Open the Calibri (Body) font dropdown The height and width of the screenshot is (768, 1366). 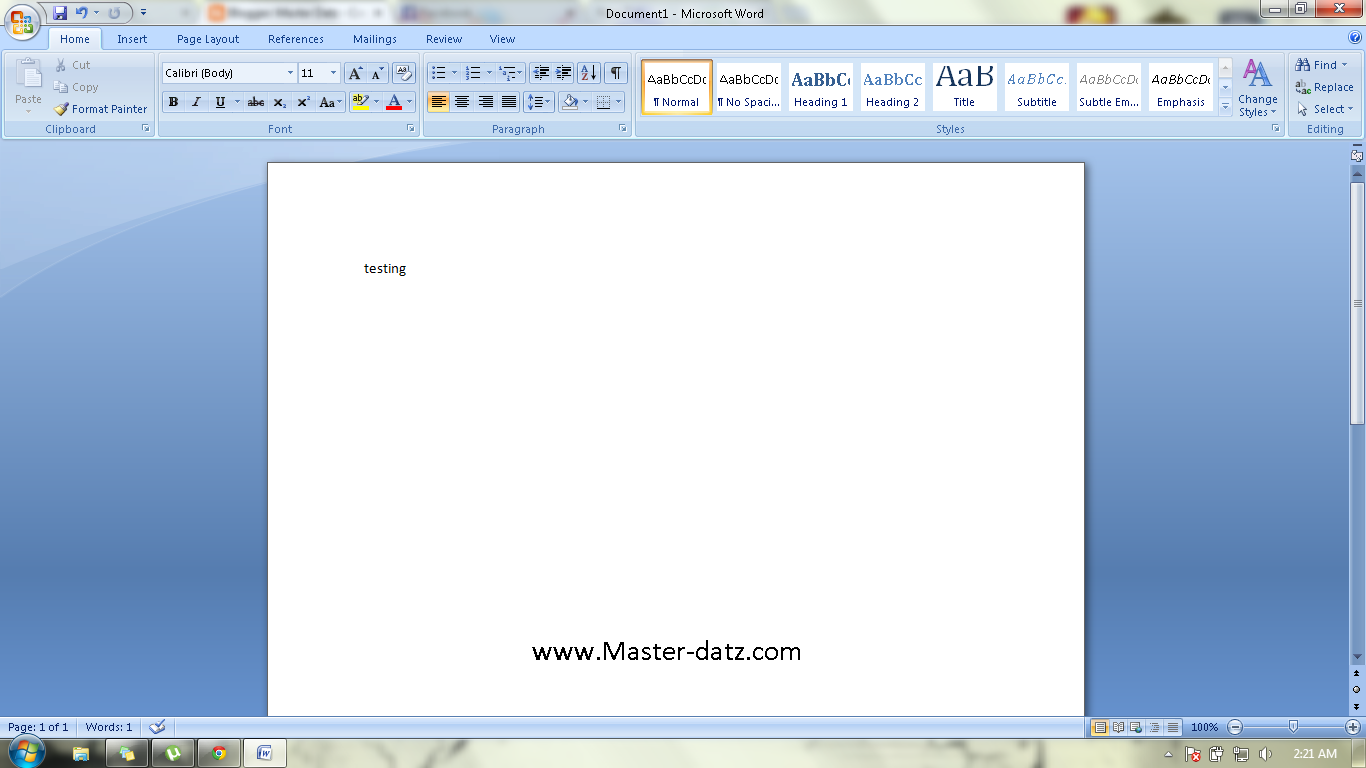[291, 73]
